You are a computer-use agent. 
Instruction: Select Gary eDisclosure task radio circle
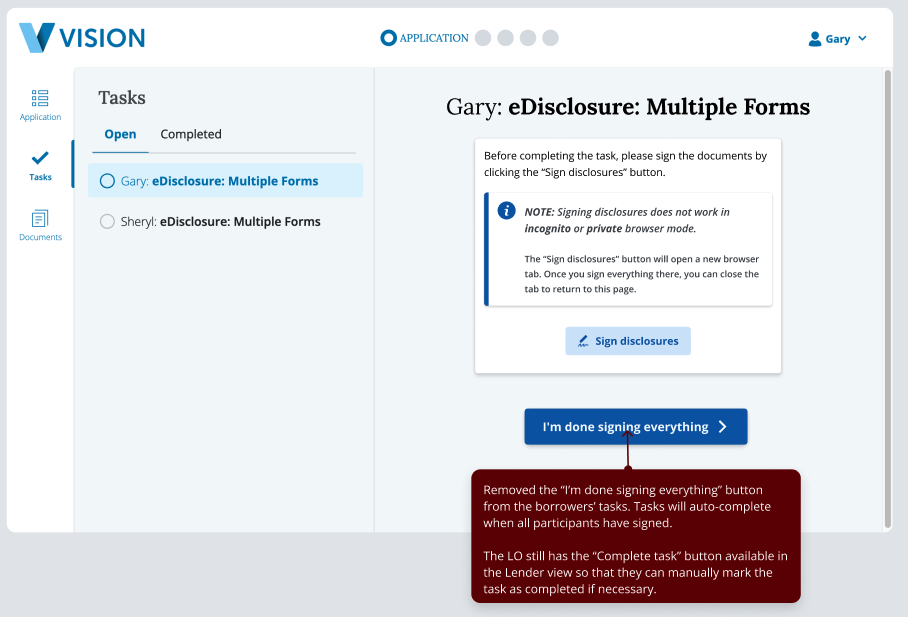pyautogui.click(x=108, y=181)
